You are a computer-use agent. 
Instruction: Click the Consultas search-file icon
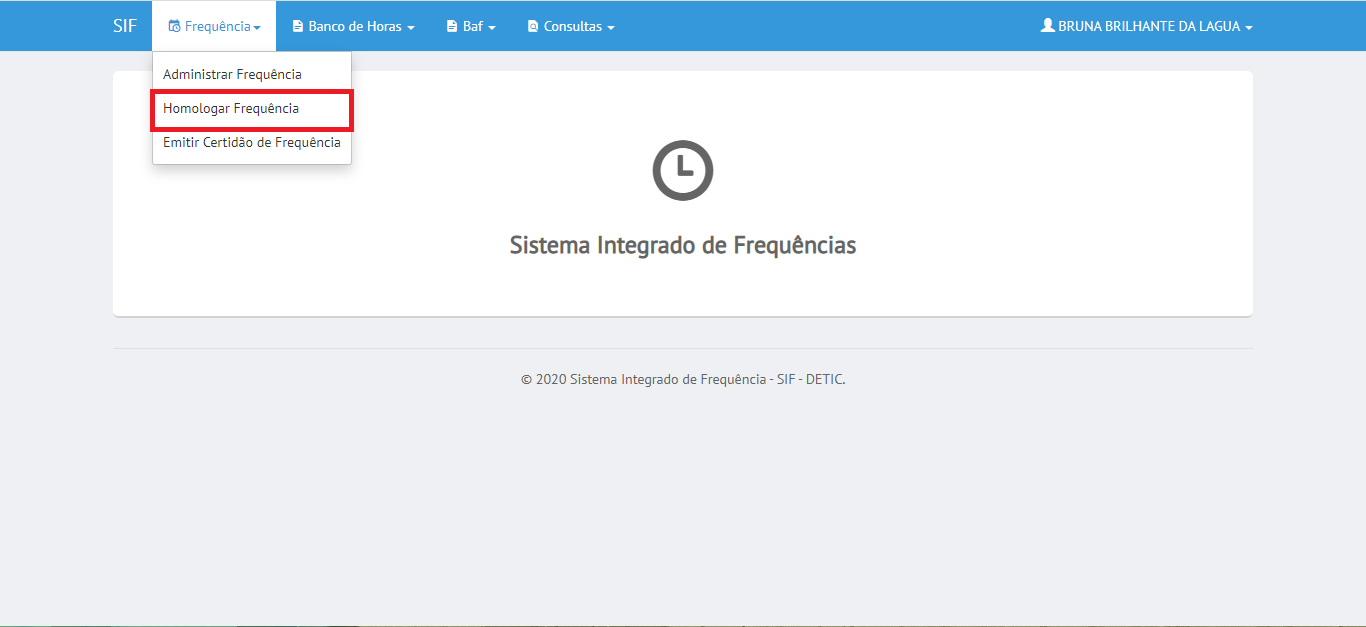(x=533, y=27)
